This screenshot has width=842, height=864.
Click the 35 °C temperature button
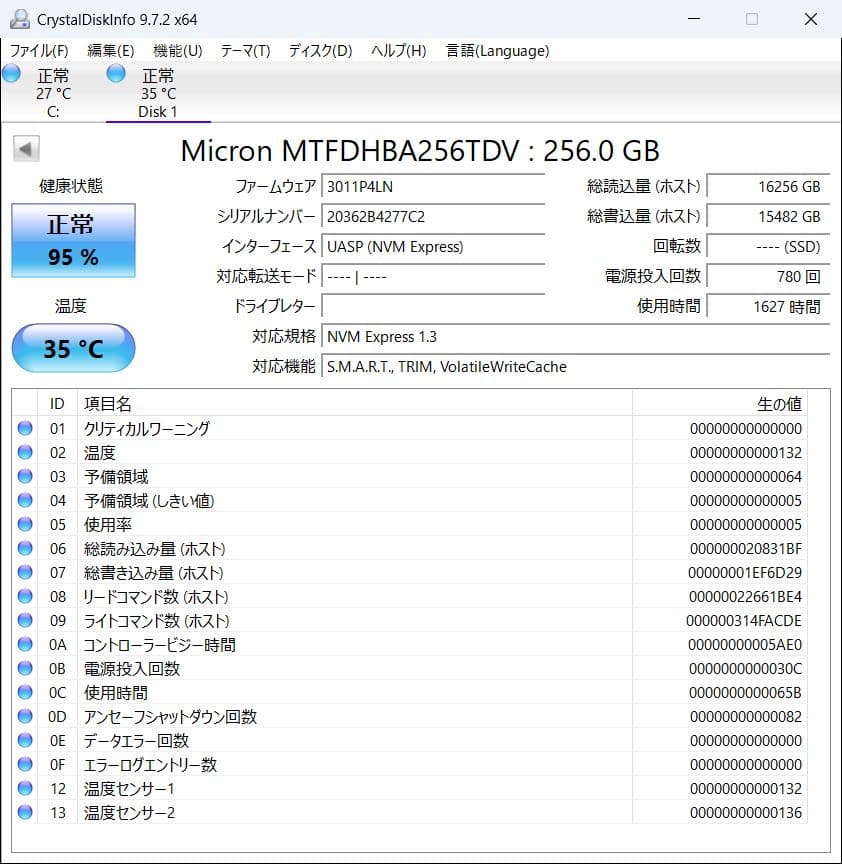[x=73, y=348]
